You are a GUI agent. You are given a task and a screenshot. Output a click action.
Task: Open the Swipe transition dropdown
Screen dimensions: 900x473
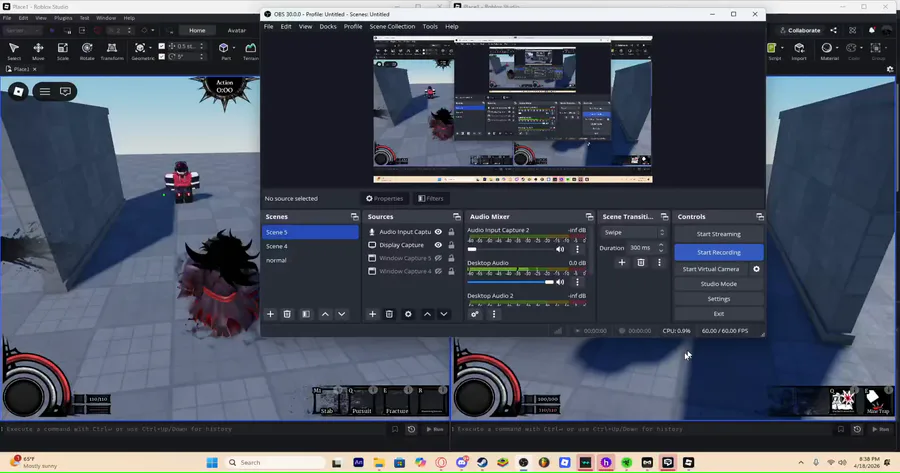633,232
